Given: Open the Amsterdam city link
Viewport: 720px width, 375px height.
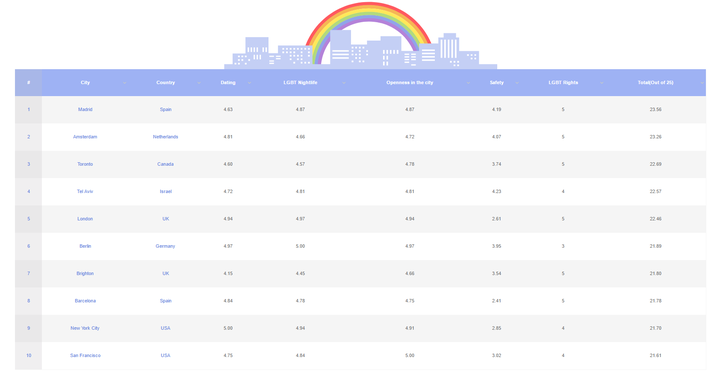Looking at the screenshot, I should point(85,137).
